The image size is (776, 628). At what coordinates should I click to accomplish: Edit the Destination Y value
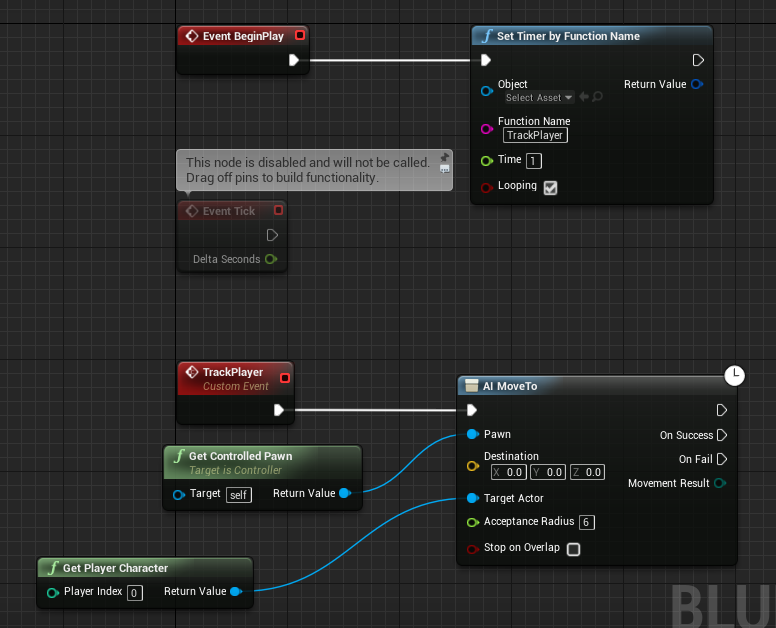pos(548,472)
